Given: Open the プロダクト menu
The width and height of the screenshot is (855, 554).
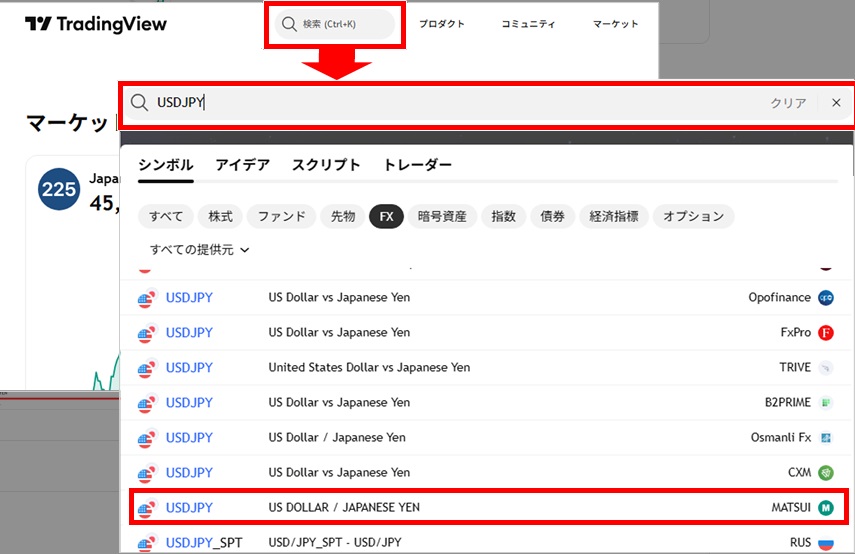Looking at the screenshot, I should click(x=442, y=24).
